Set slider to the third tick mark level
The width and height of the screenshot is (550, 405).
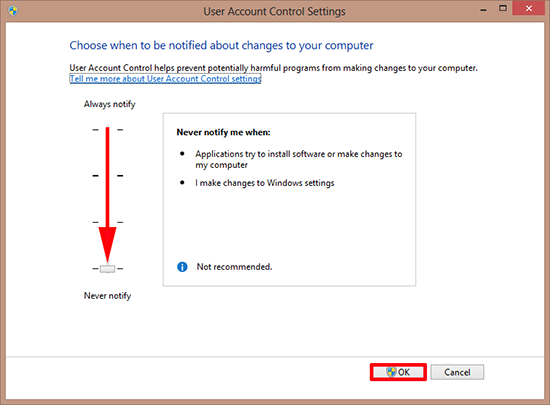pos(107,222)
